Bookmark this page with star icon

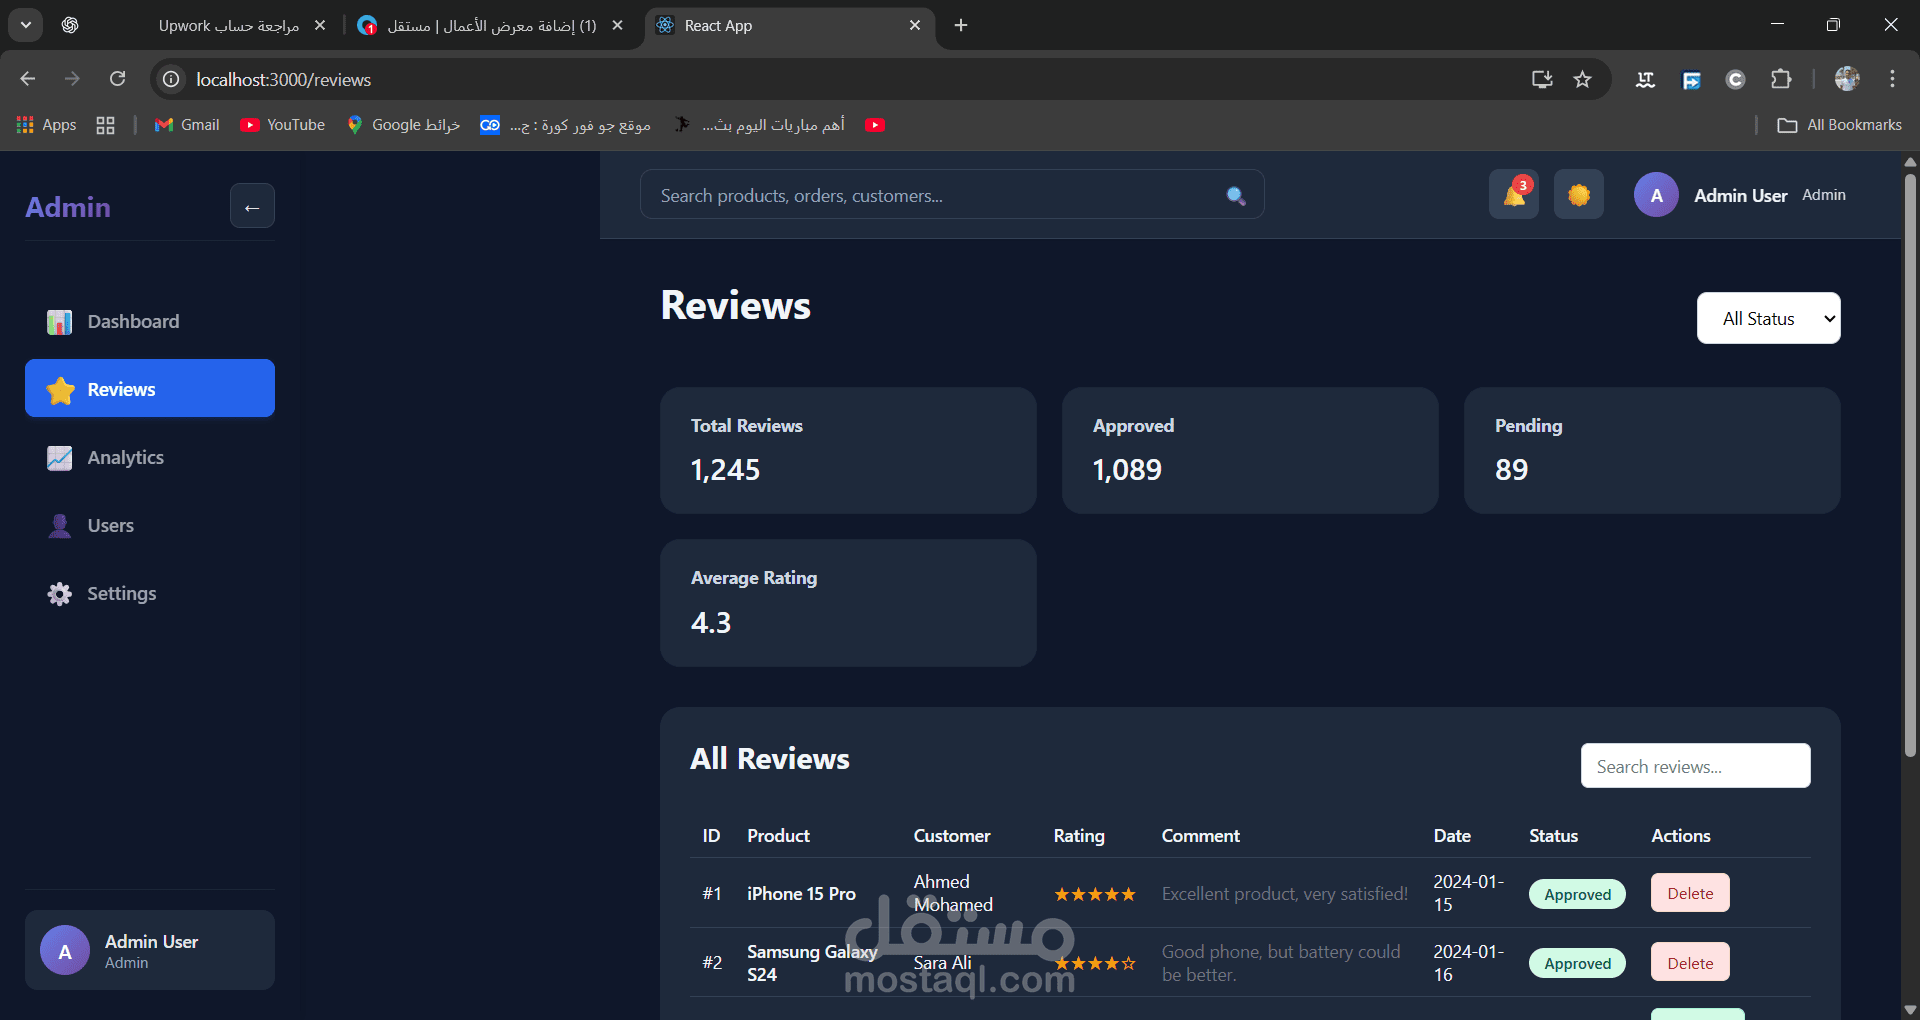[x=1582, y=79]
